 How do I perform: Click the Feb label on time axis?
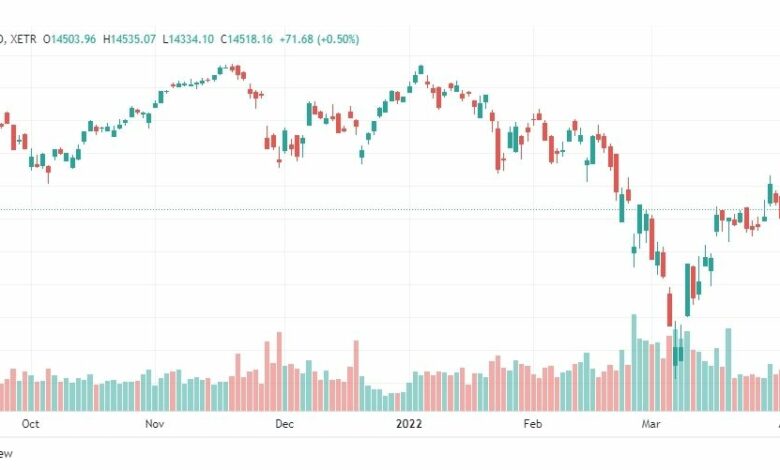click(x=532, y=424)
